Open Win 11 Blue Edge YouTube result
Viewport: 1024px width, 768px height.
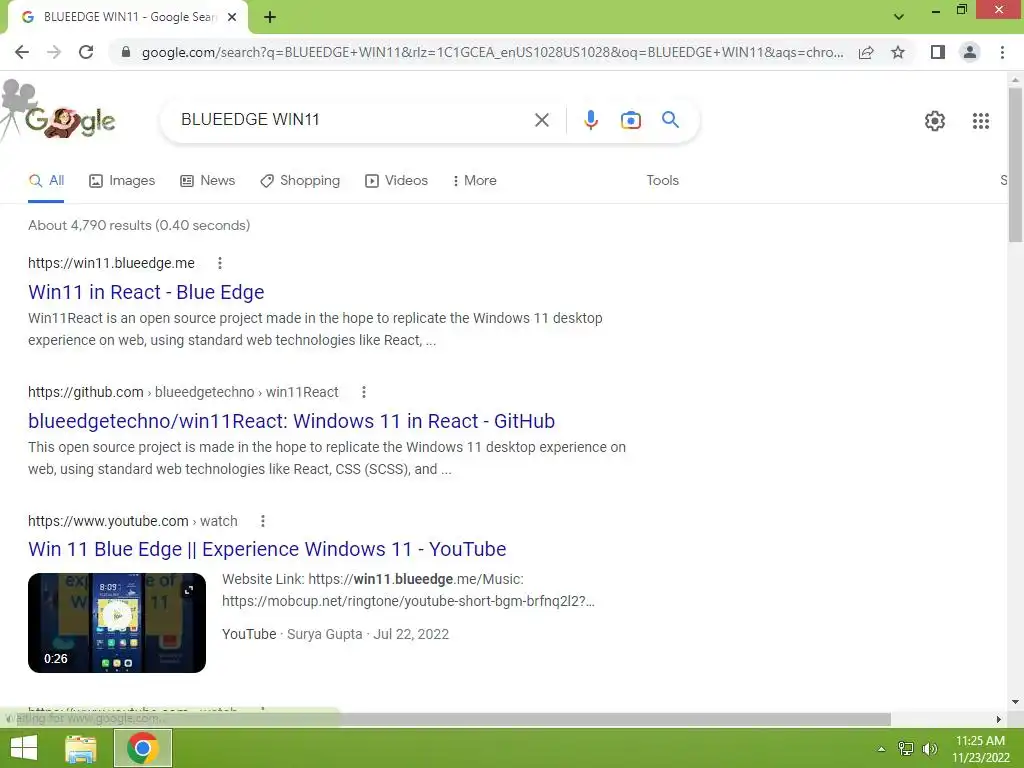tap(267, 549)
